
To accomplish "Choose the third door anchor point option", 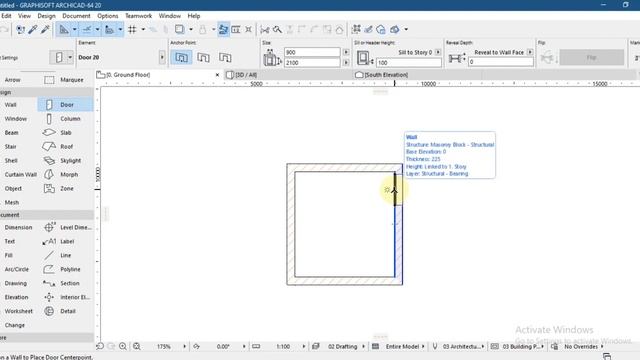I will (225, 58).
